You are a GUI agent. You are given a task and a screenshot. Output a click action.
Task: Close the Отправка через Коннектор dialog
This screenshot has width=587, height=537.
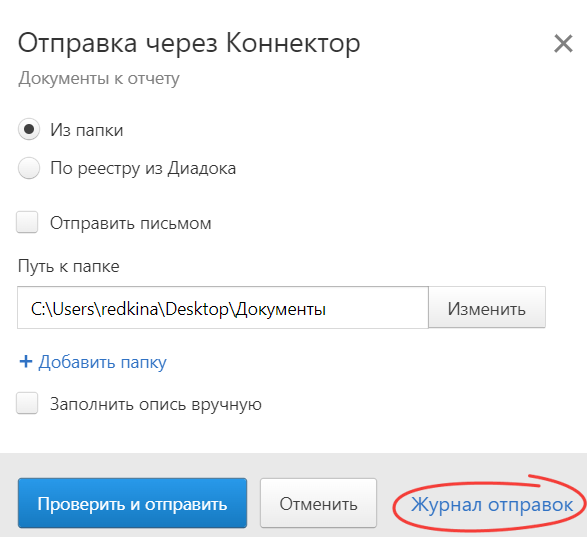click(x=563, y=44)
